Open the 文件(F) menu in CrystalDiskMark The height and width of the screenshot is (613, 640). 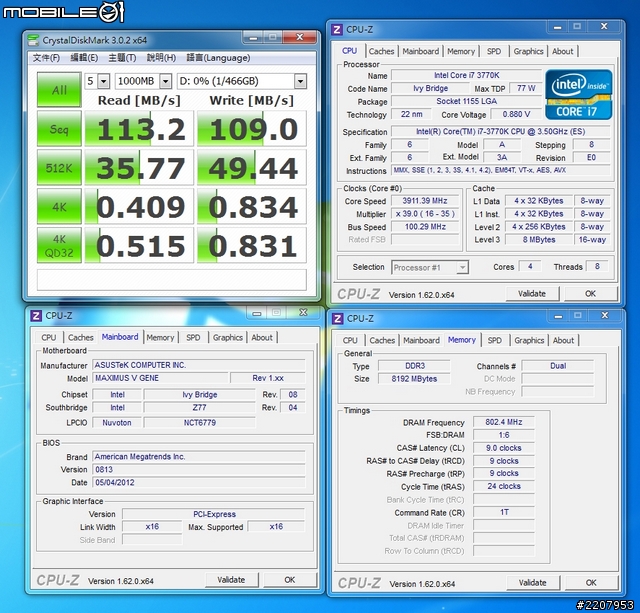tap(46, 58)
